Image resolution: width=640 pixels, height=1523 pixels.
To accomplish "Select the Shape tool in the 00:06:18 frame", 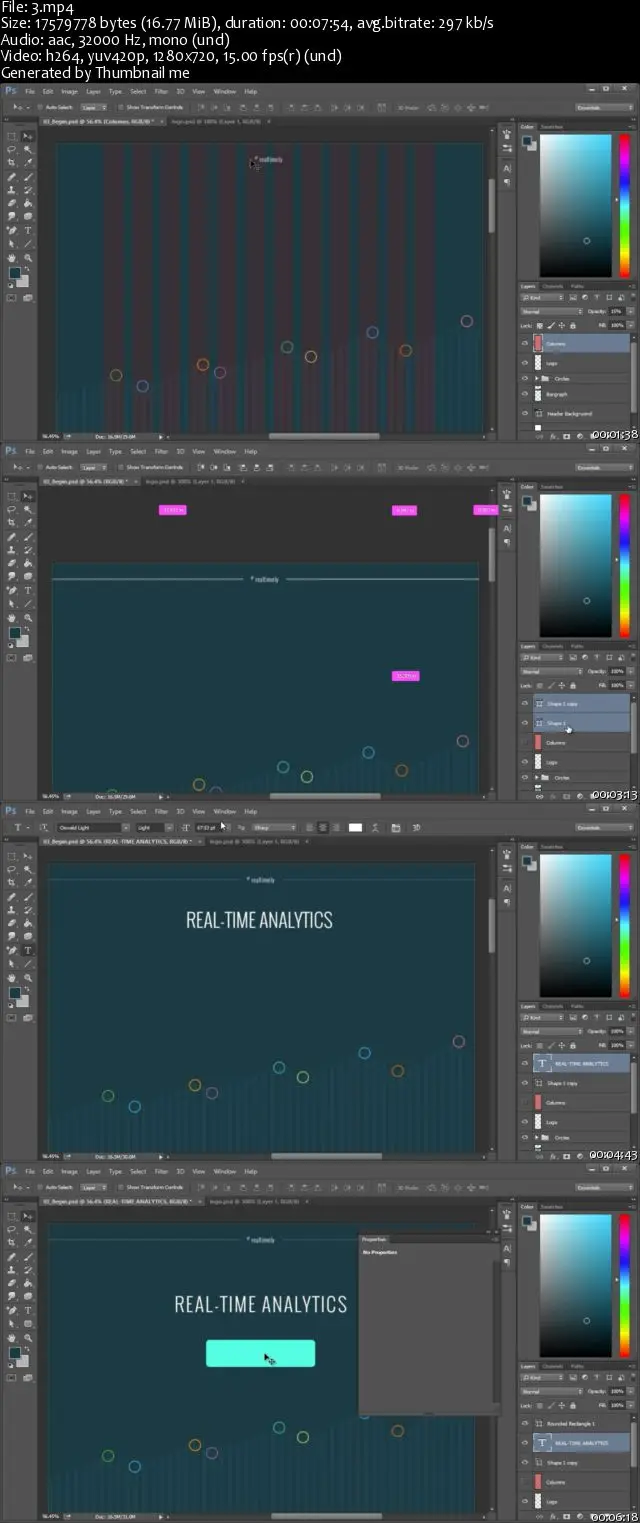I will [28, 1324].
